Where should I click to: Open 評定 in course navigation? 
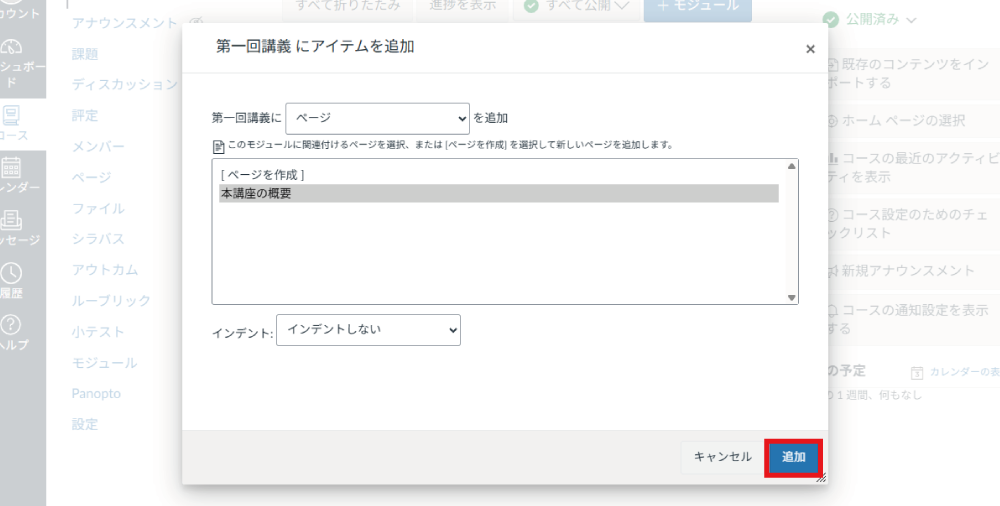85,115
